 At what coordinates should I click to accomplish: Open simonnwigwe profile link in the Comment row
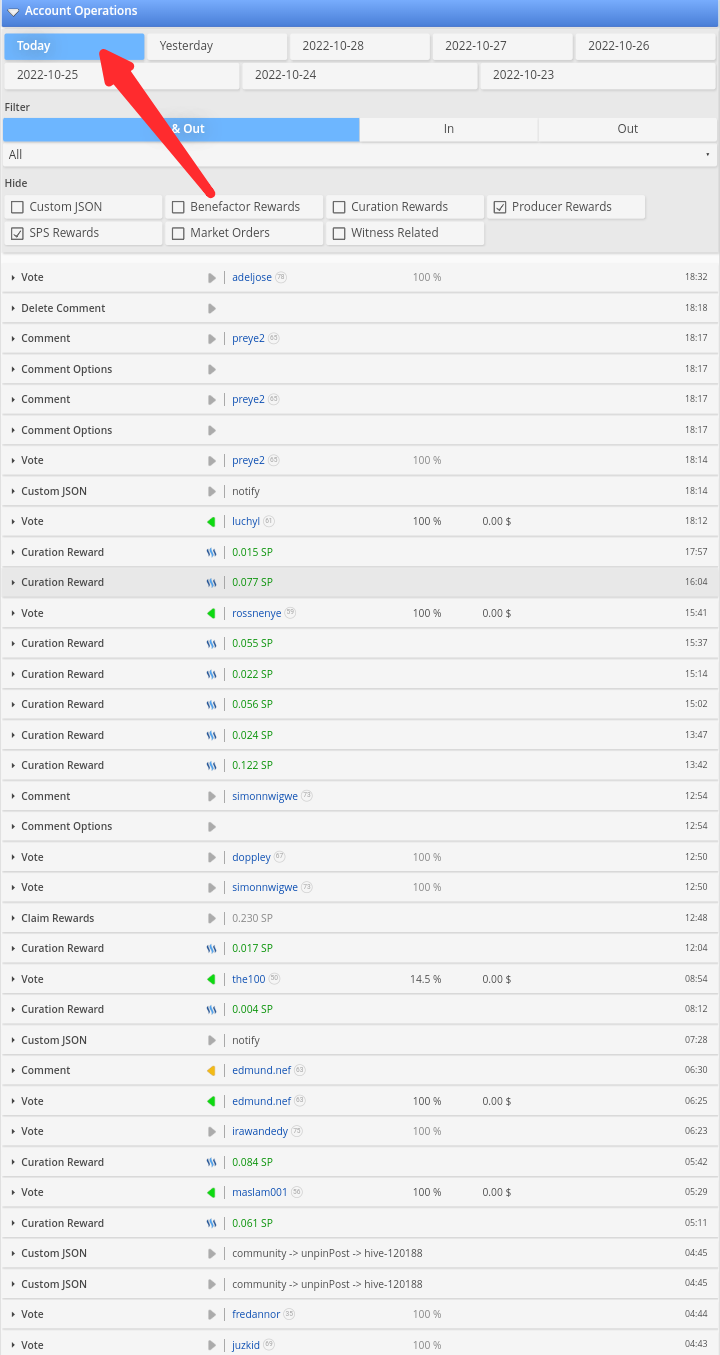coord(265,796)
